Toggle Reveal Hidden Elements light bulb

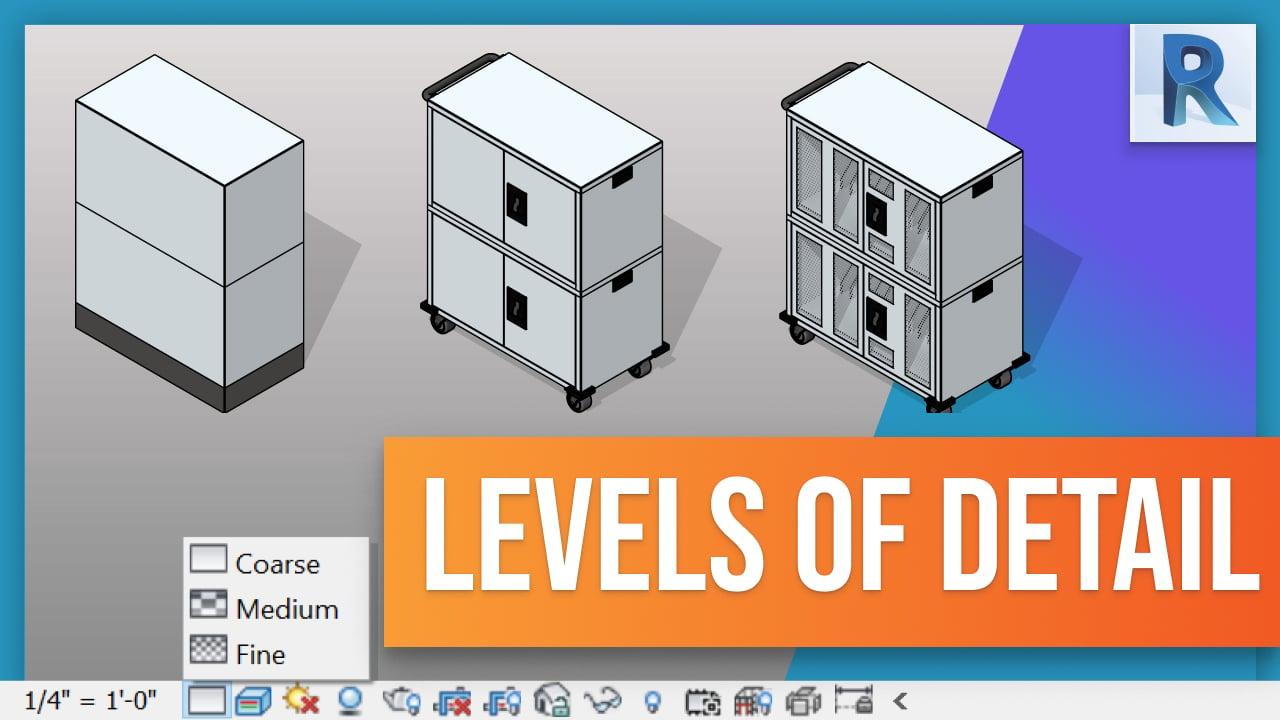(x=653, y=701)
